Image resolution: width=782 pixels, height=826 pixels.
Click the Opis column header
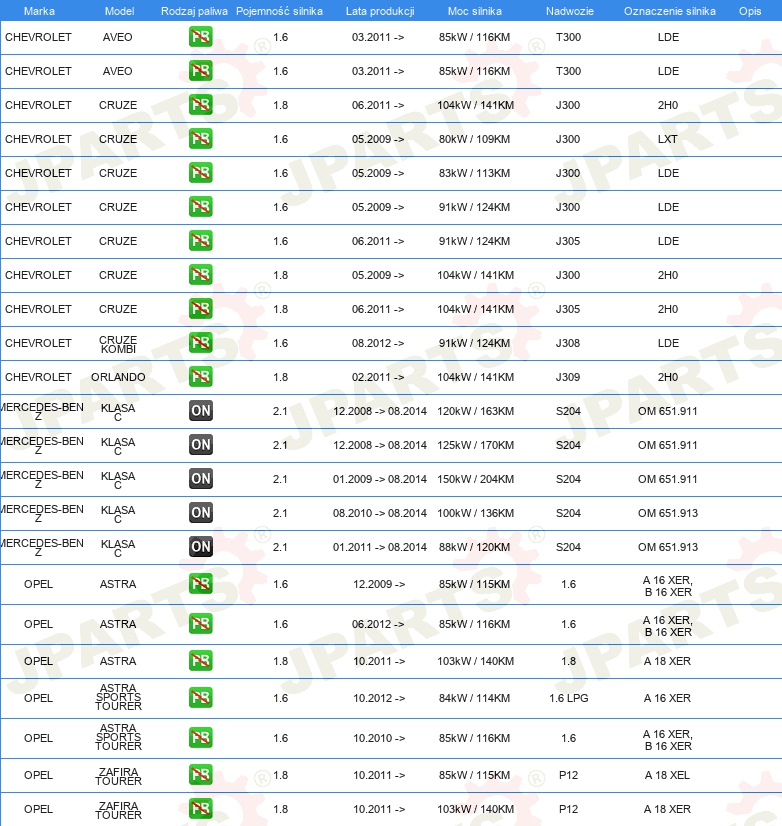tap(750, 11)
